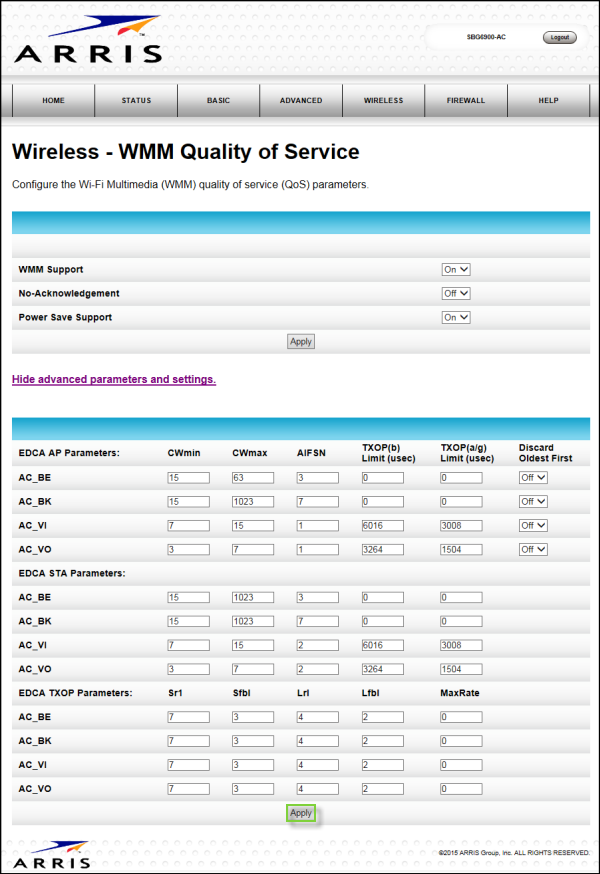Expand Discard Oldest First for AC_VO
600x874 pixels.
coord(533,549)
